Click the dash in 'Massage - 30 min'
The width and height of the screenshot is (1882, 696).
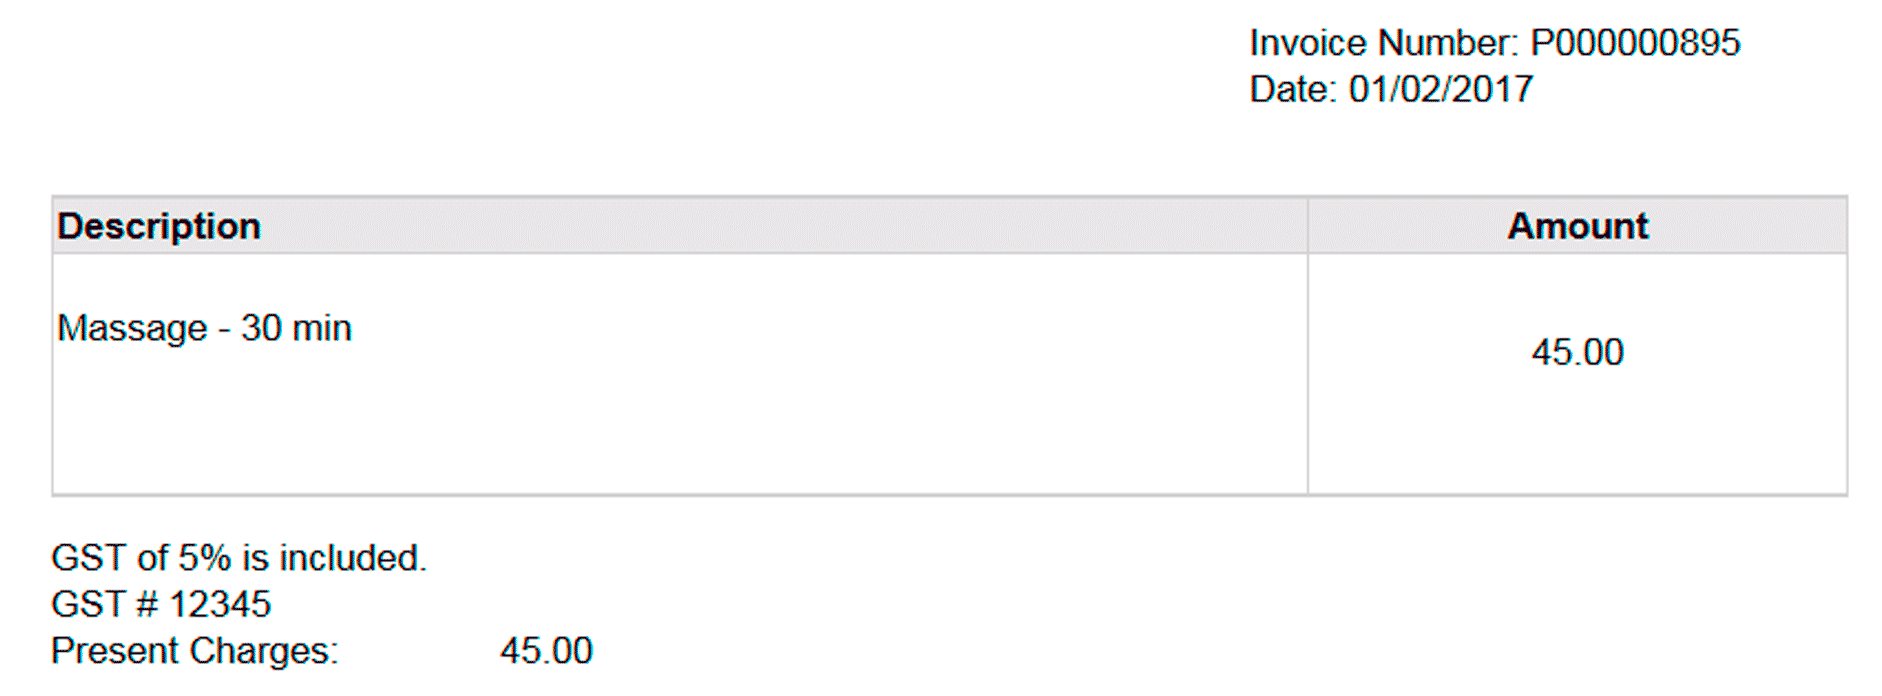(224, 330)
